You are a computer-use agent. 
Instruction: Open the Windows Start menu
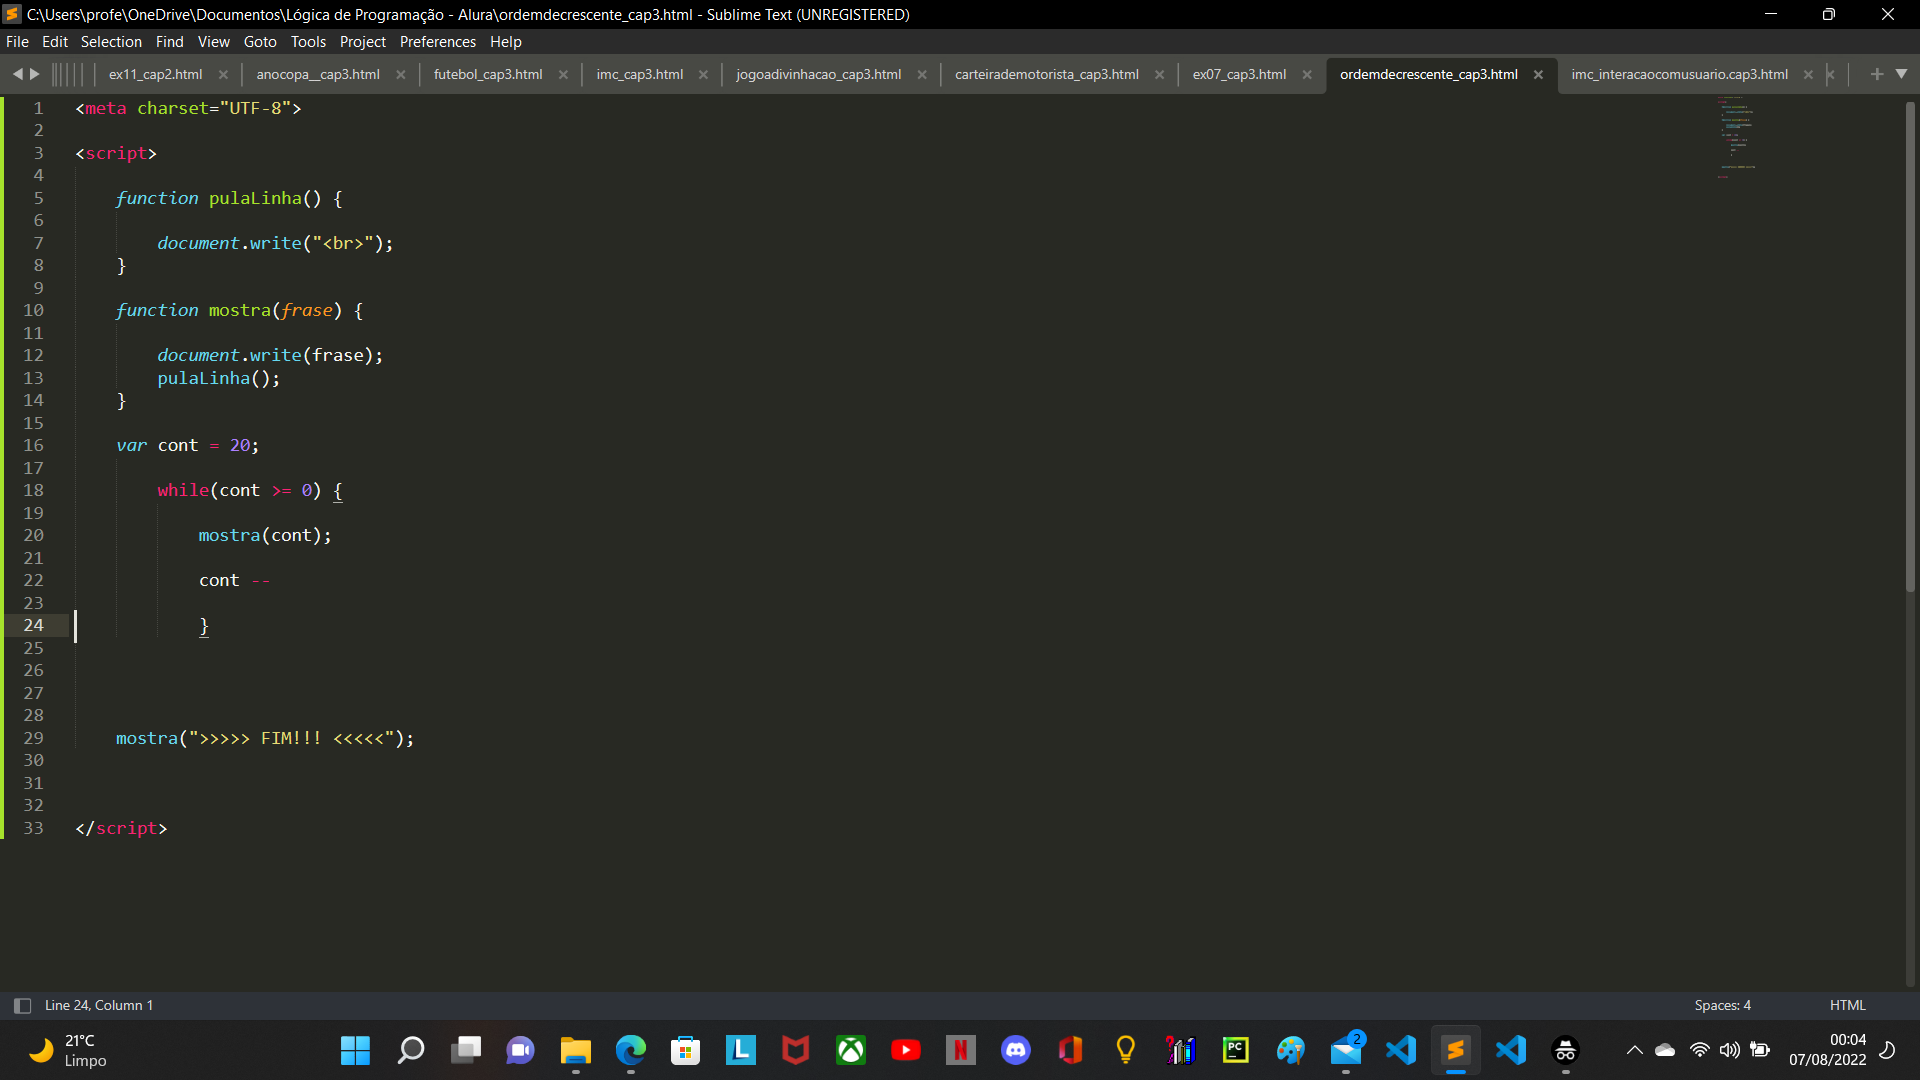coord(355,1050)
